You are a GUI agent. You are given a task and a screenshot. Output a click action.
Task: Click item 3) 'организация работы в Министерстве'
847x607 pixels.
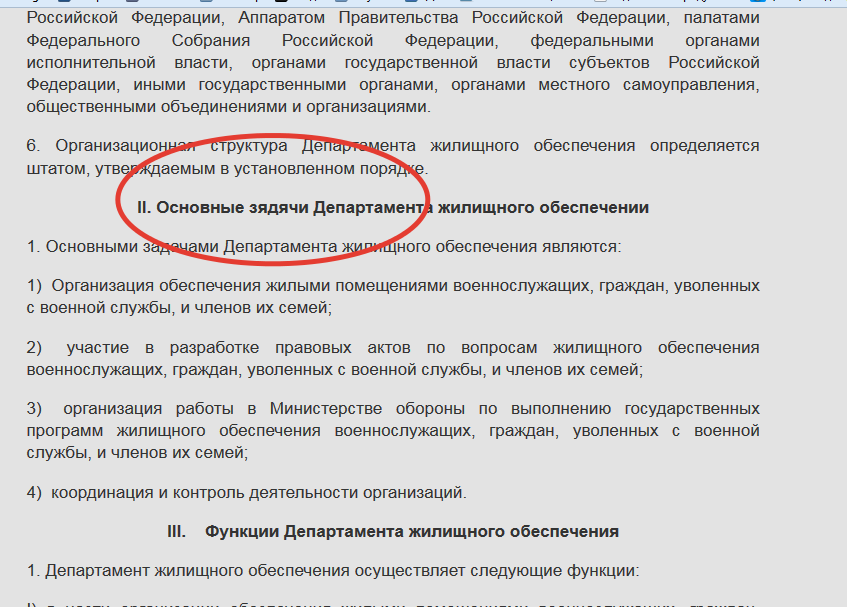(x=392, y=409)
